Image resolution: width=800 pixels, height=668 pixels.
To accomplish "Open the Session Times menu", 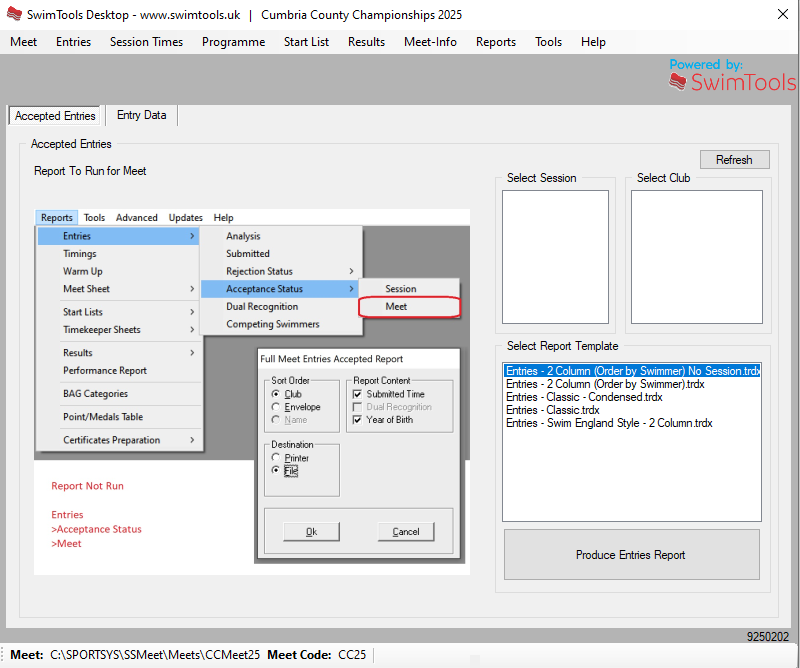I will click(x=146, y=42).
